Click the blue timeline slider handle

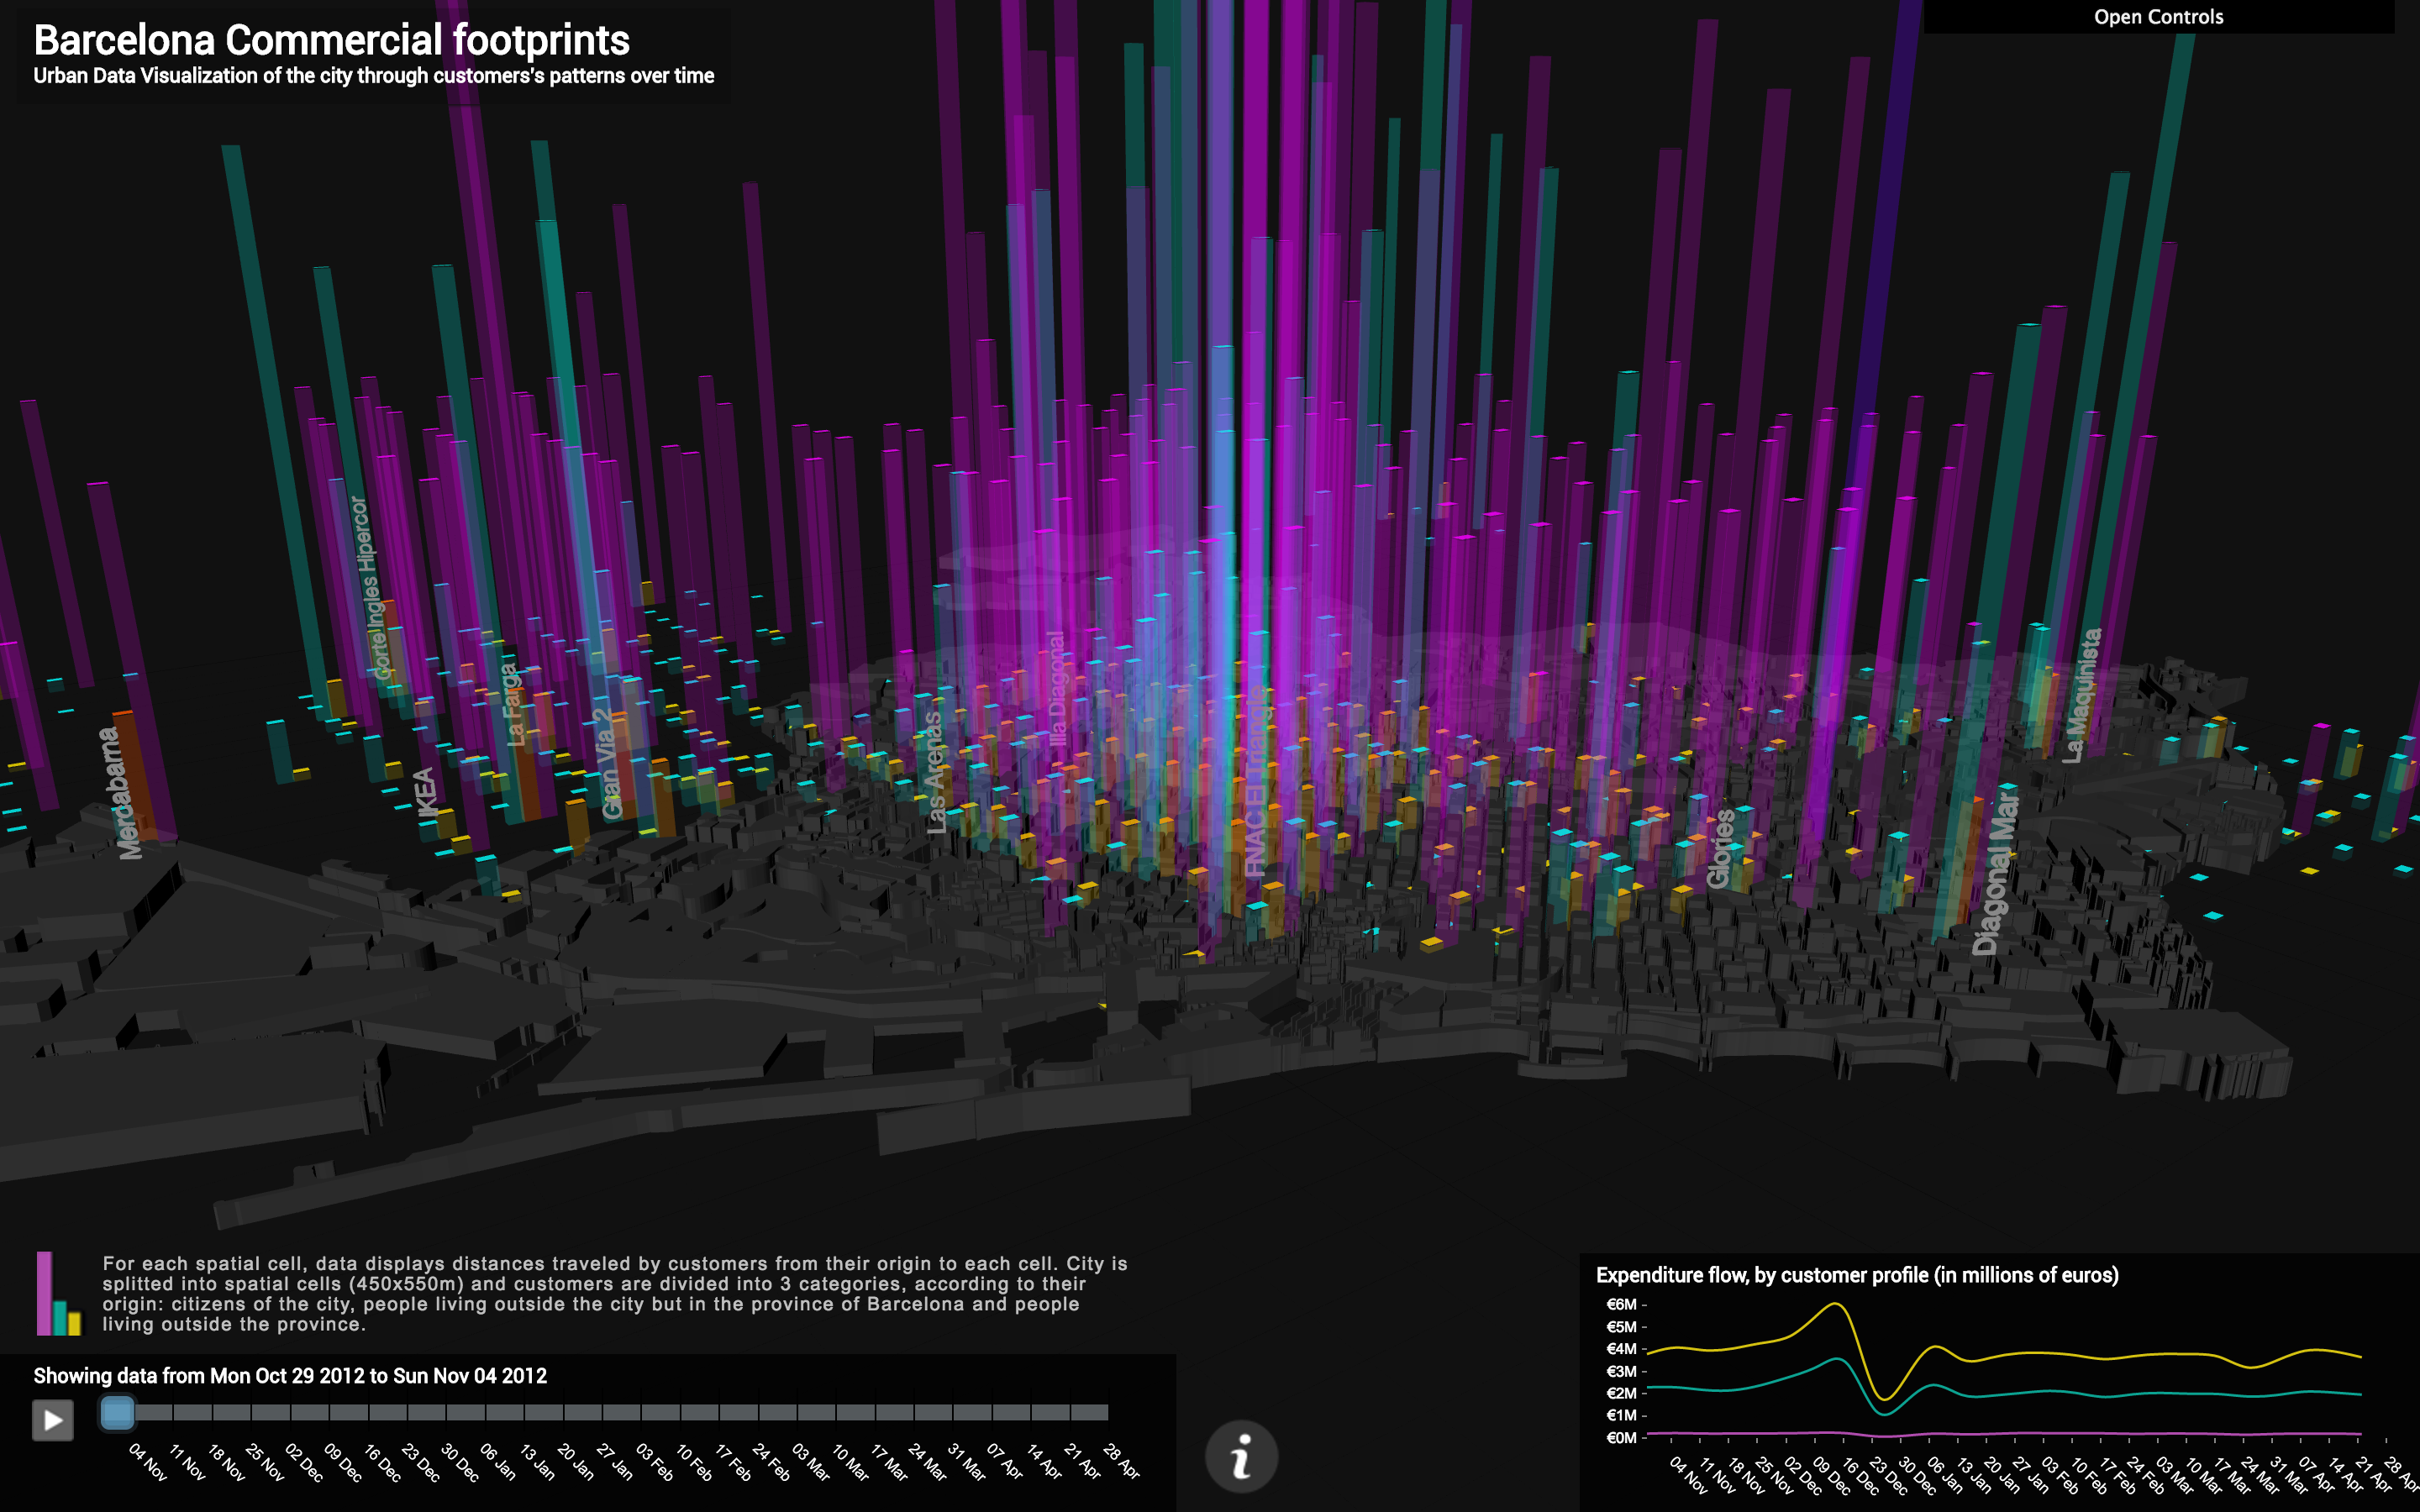[x=117, y=1412]
